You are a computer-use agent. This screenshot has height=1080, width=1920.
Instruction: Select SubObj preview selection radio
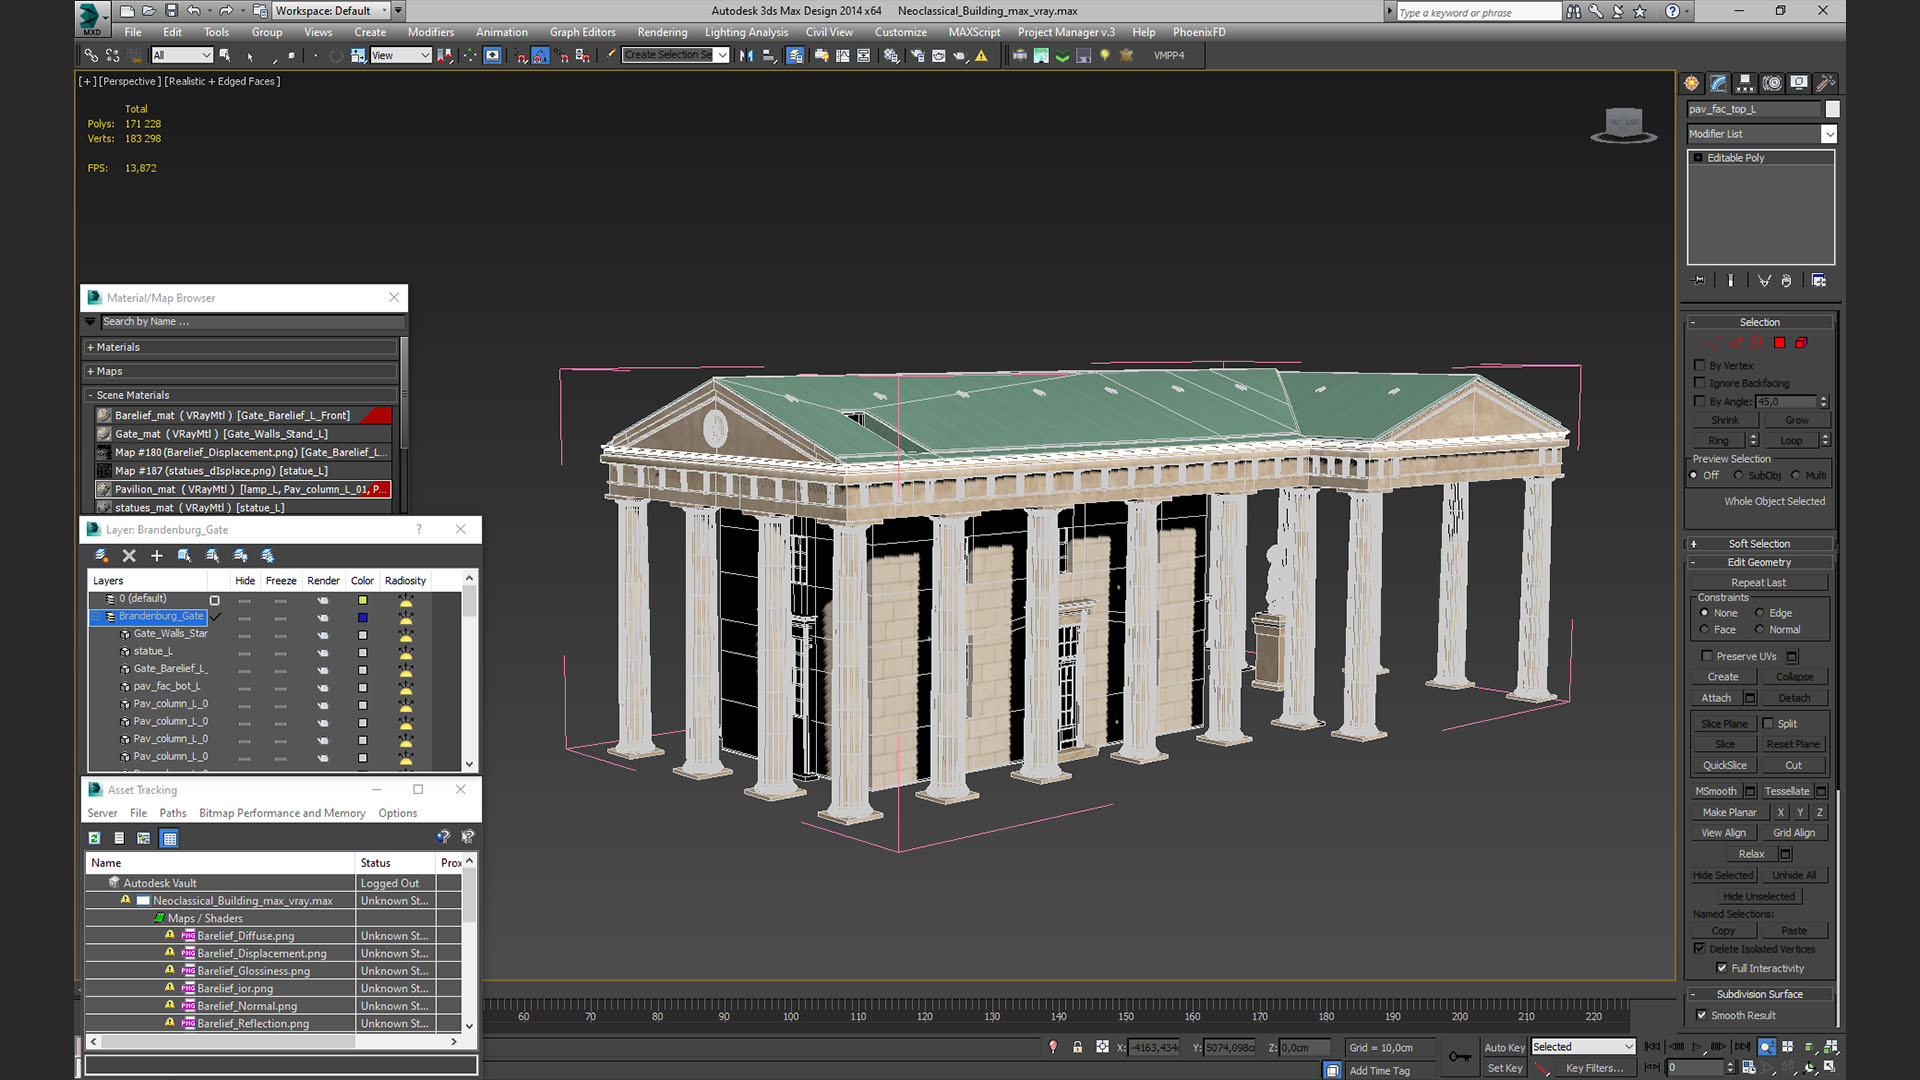(1738, 476)
